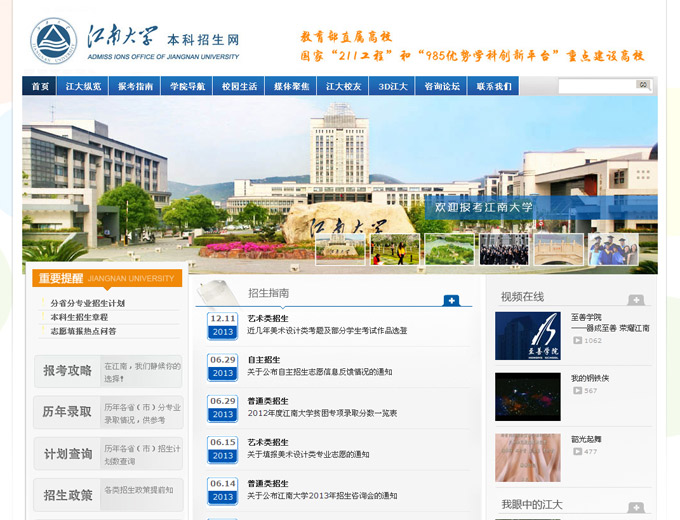Screen dimensions: 680x520
Task: Expand 招生指南 with the blue plus icon
Action: click(451, 300)
